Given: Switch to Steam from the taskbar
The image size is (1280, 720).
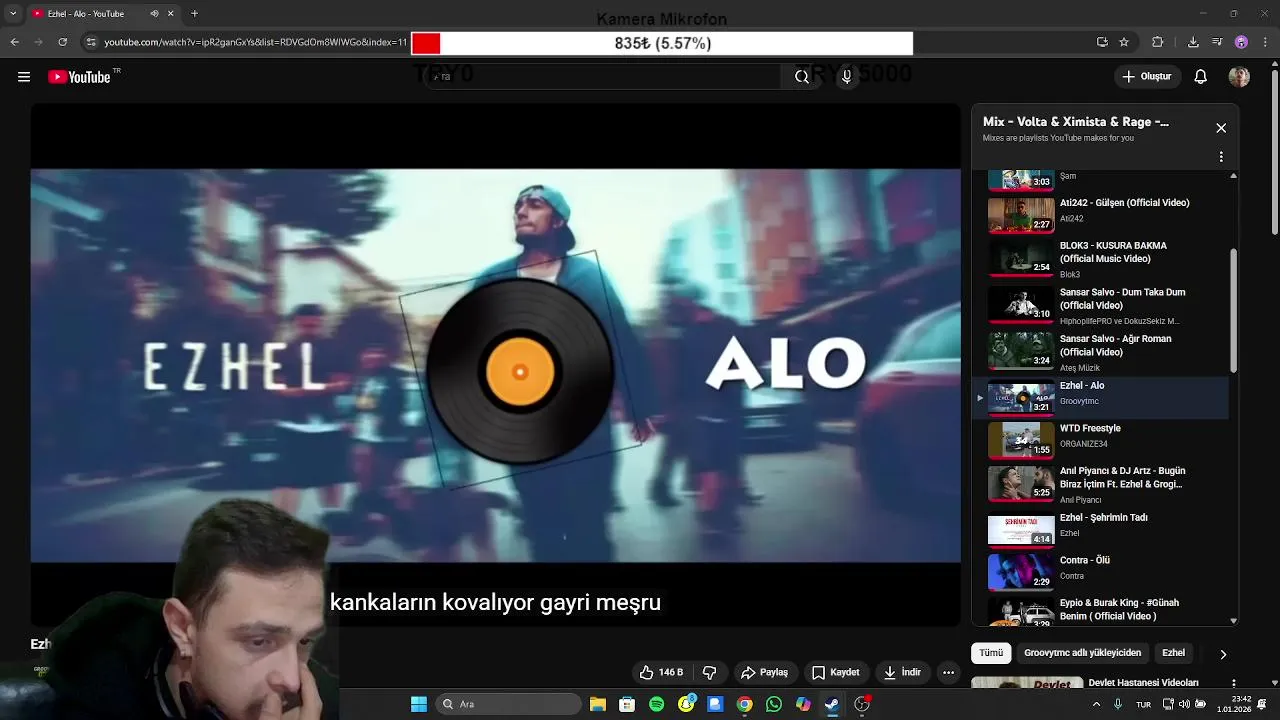Looking at the screenshot, I should (x=832, y=704).
